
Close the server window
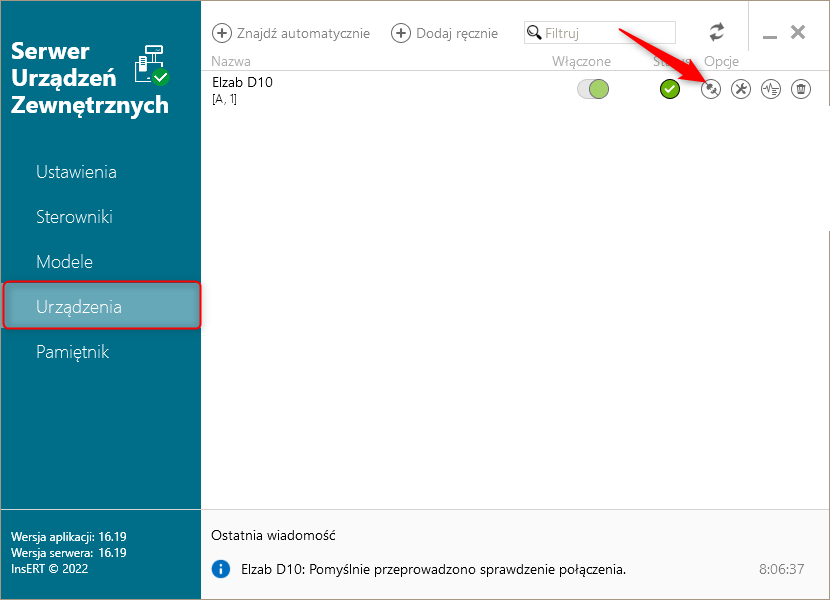coord(798,32)
